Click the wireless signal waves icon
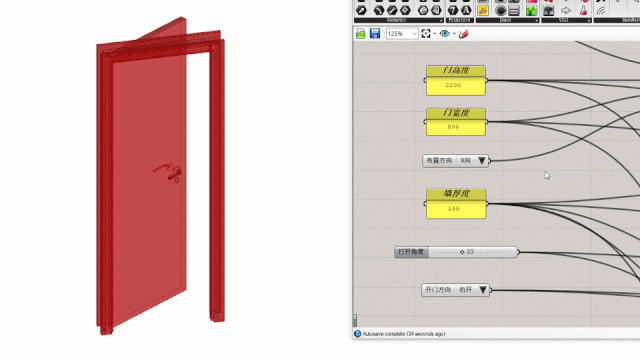This screenshot has height=360, width=640. 601,11
